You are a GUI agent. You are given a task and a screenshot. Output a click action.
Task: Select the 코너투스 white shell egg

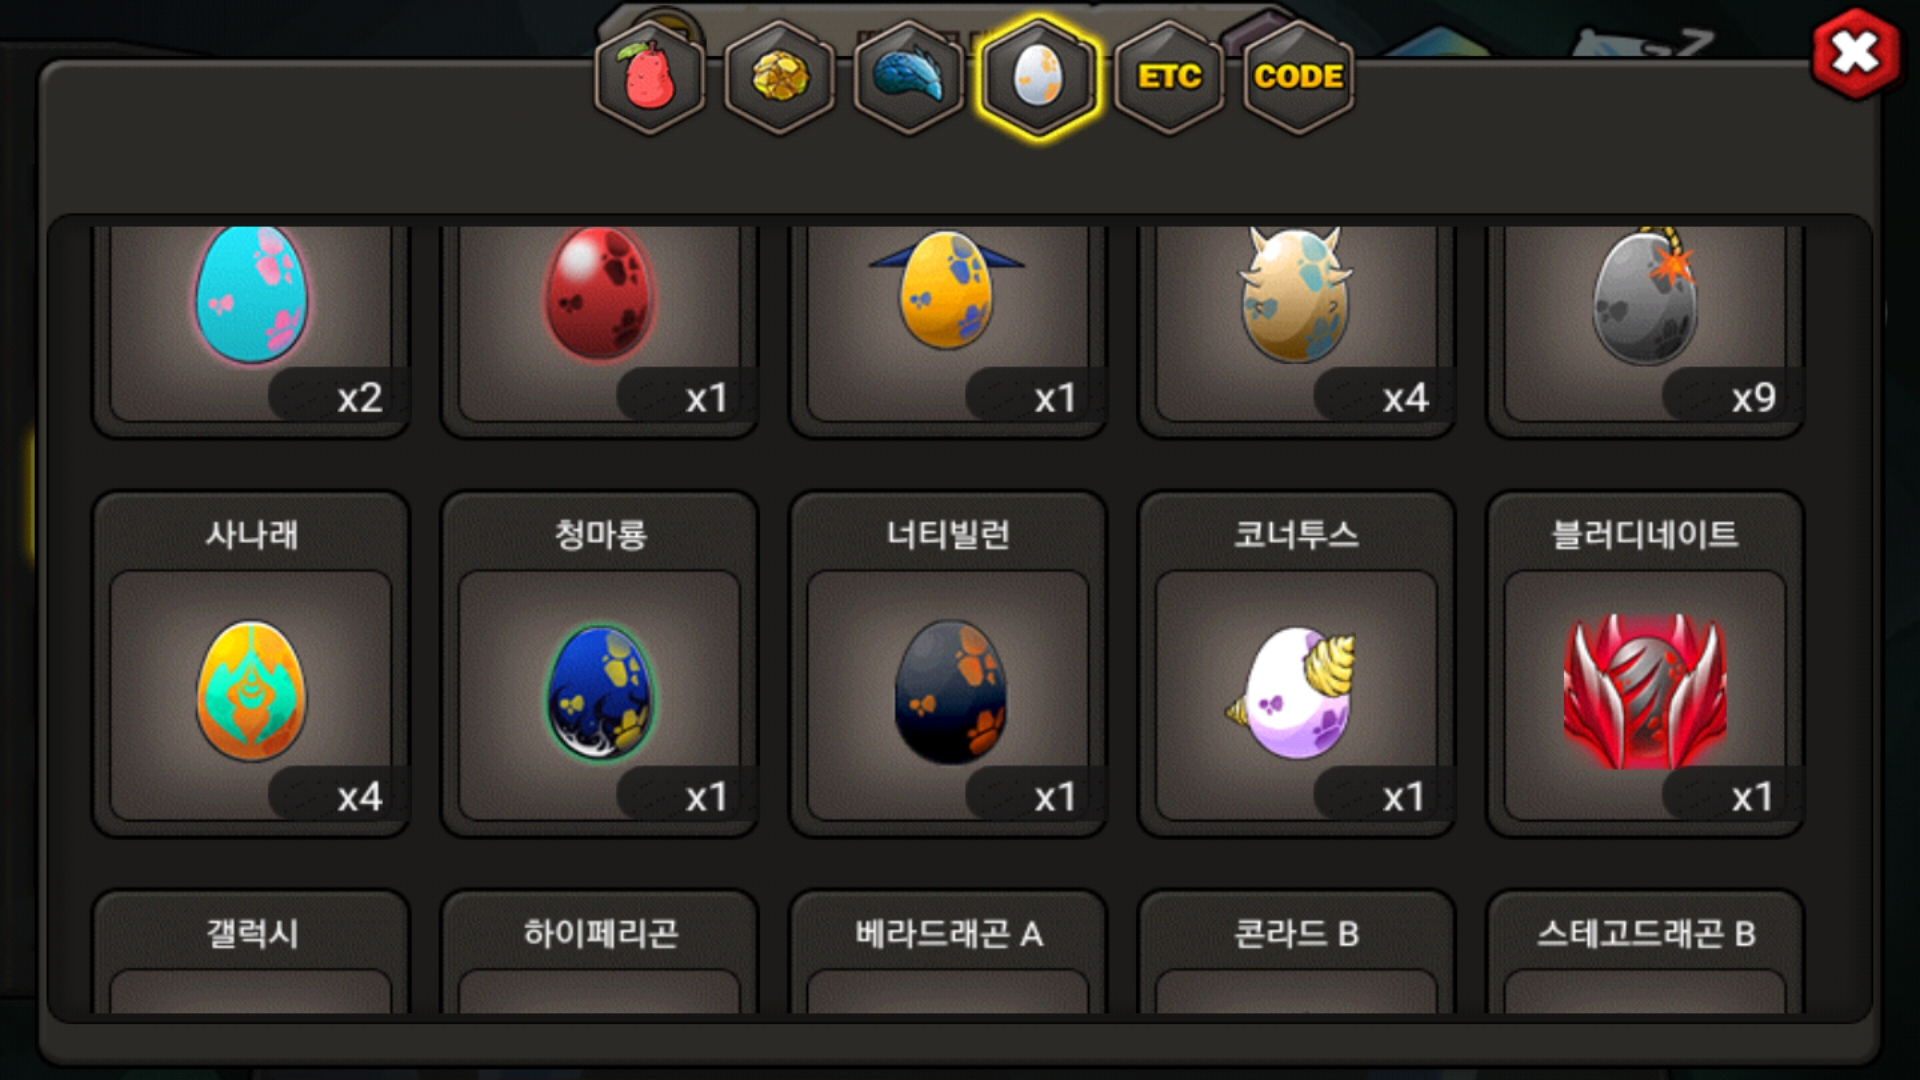(x=1296, y=664)
